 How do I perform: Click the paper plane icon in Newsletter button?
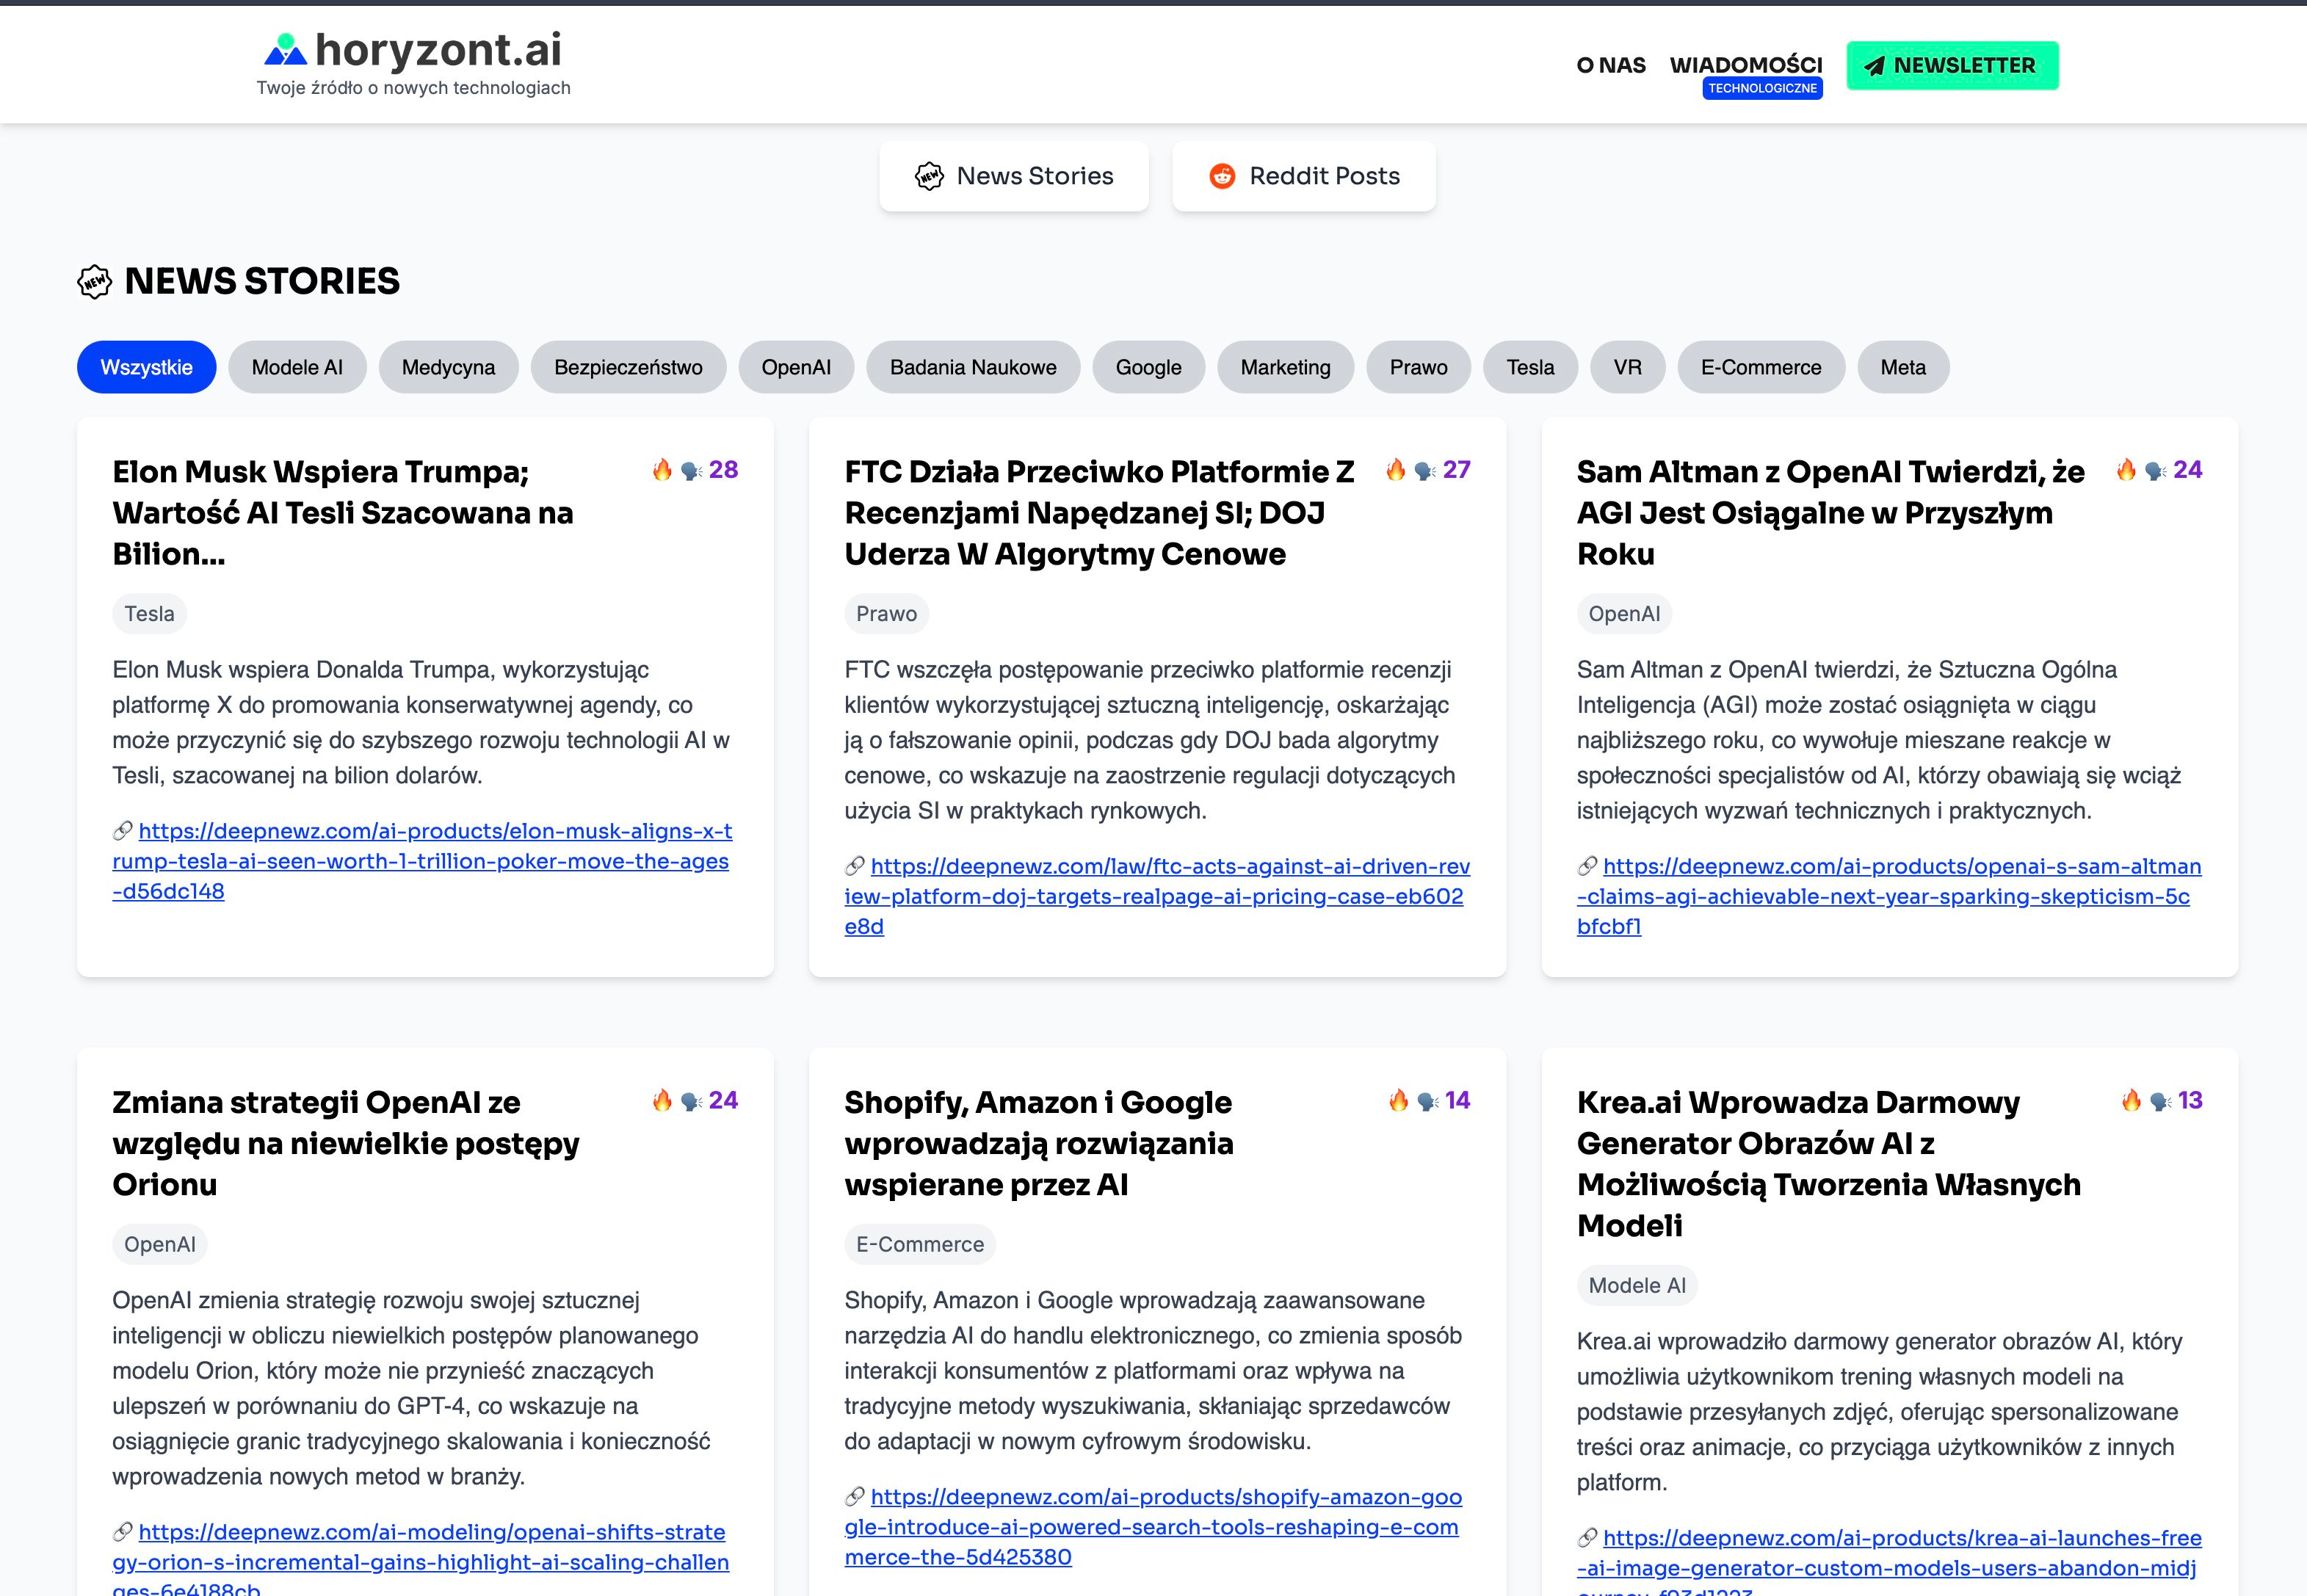coord(1874,66)
